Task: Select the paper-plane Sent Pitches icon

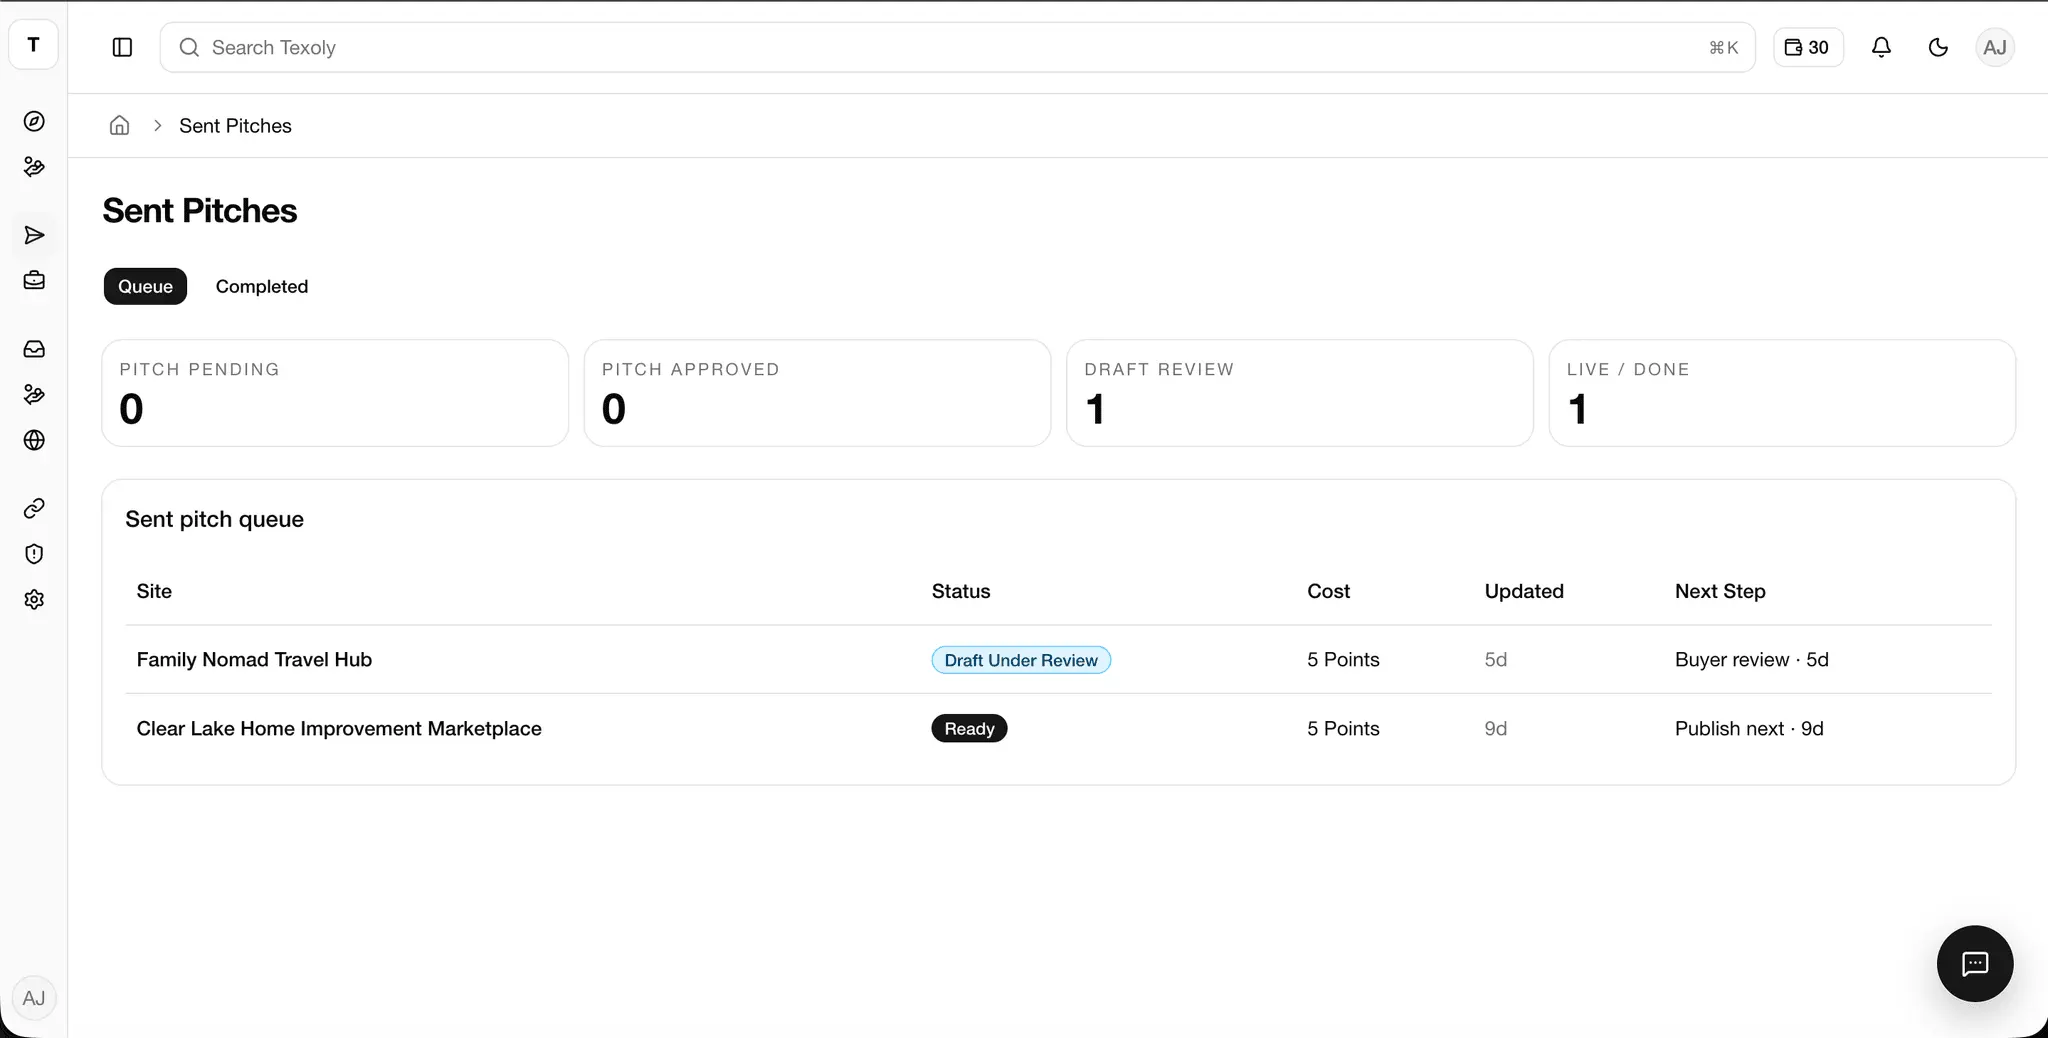Action: (34, 235)
